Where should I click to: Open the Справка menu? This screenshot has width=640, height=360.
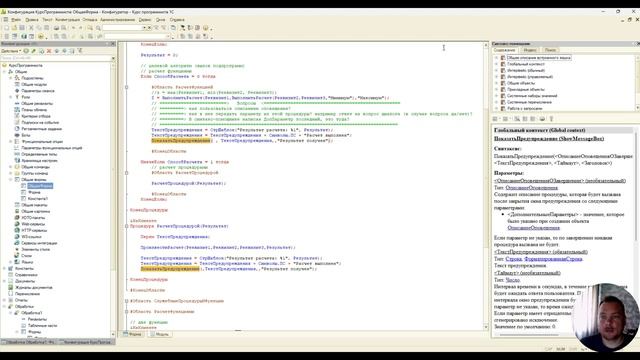177,20
